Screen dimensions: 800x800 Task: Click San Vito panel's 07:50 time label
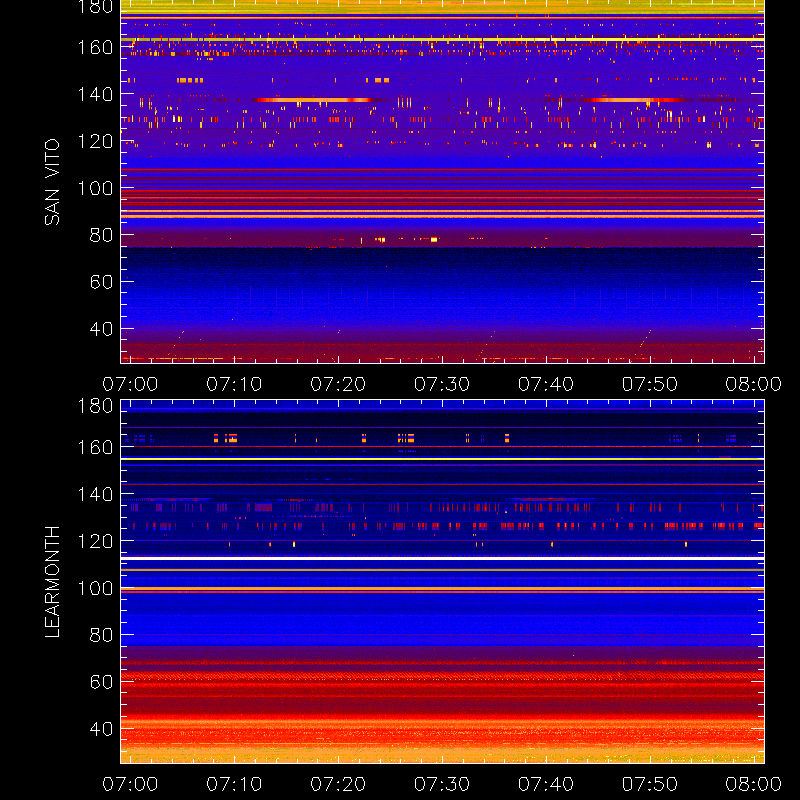pyautogui.click(x=649, y=384)
